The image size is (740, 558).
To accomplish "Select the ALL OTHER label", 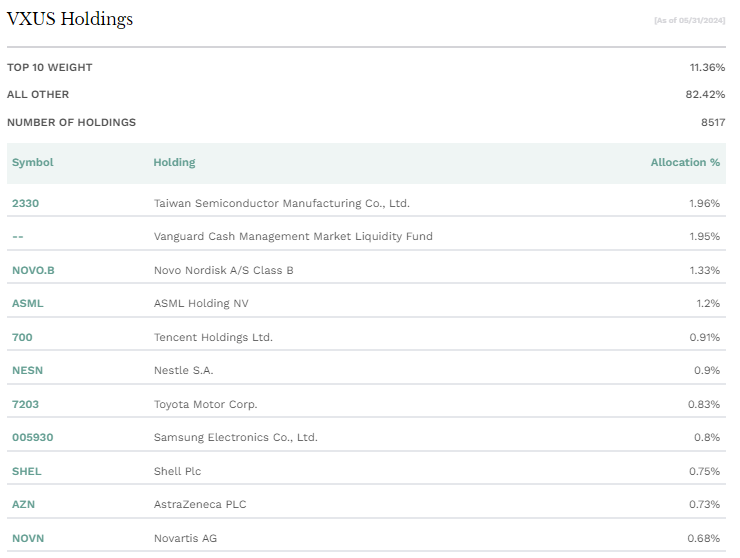I will click(x=38, y=94).
